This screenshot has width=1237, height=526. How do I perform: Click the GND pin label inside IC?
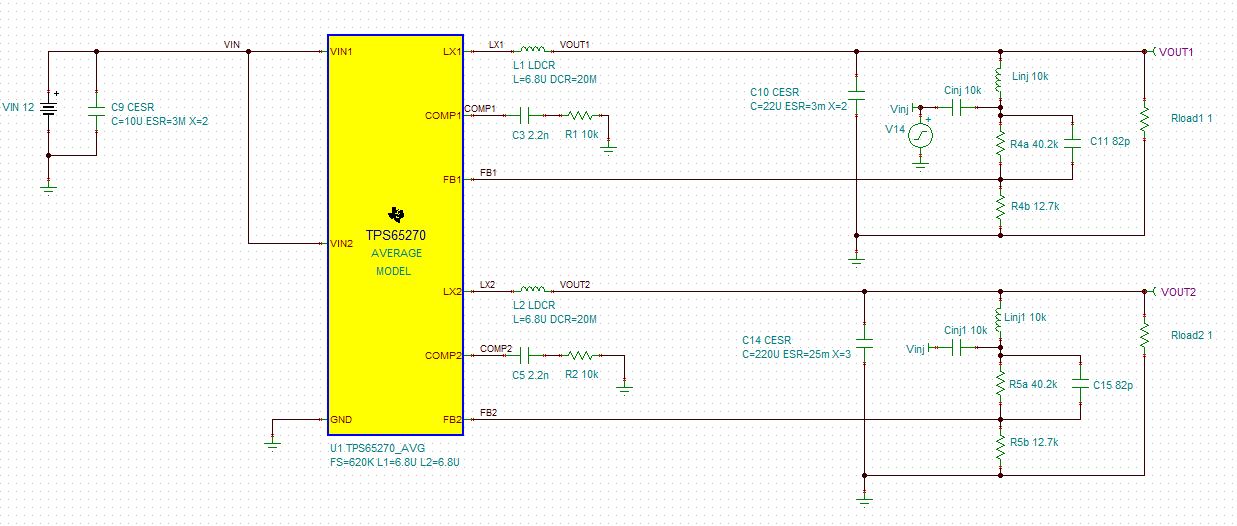(x=341, y=419)
